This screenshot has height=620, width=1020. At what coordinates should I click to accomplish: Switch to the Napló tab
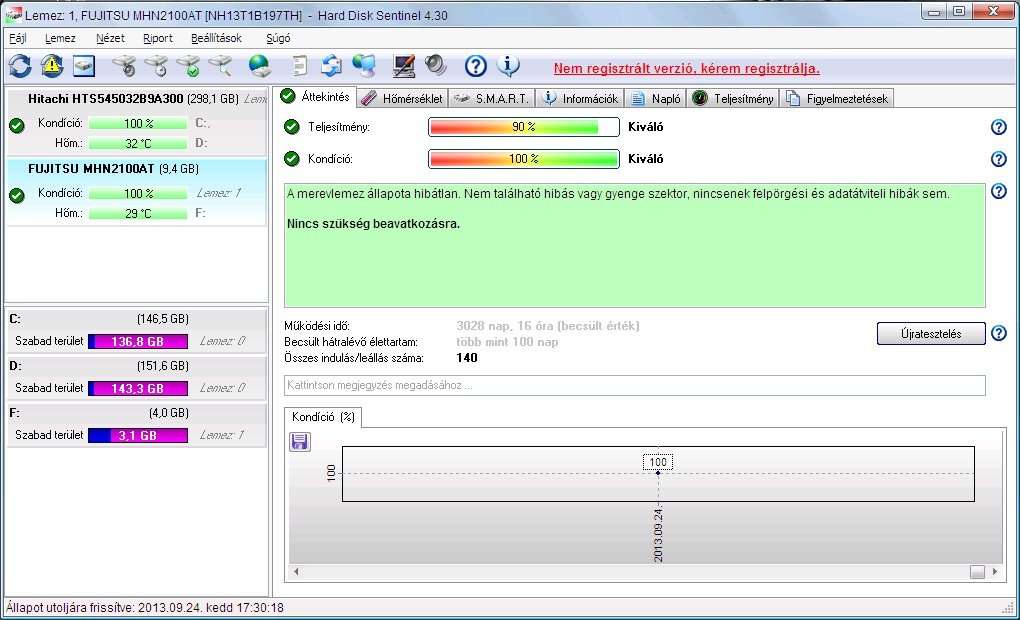(656, 98)
